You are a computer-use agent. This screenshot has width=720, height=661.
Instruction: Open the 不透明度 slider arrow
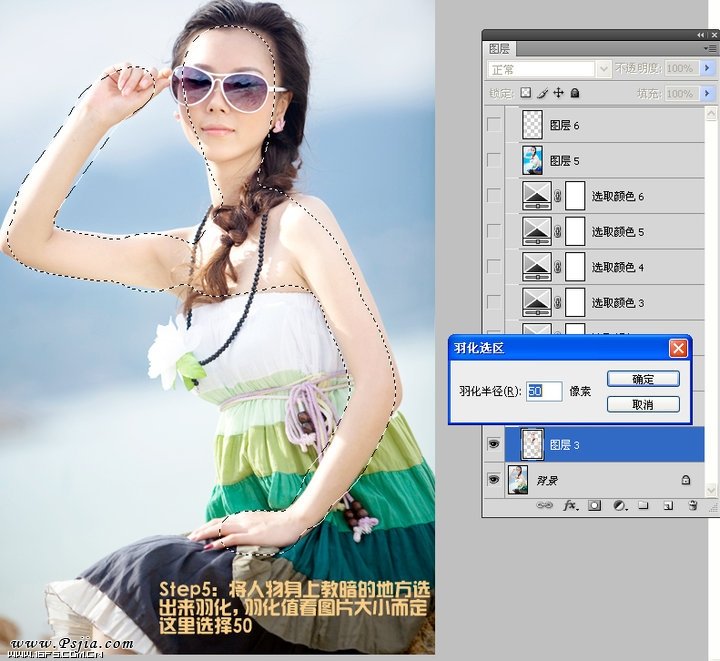coord(707,68)
